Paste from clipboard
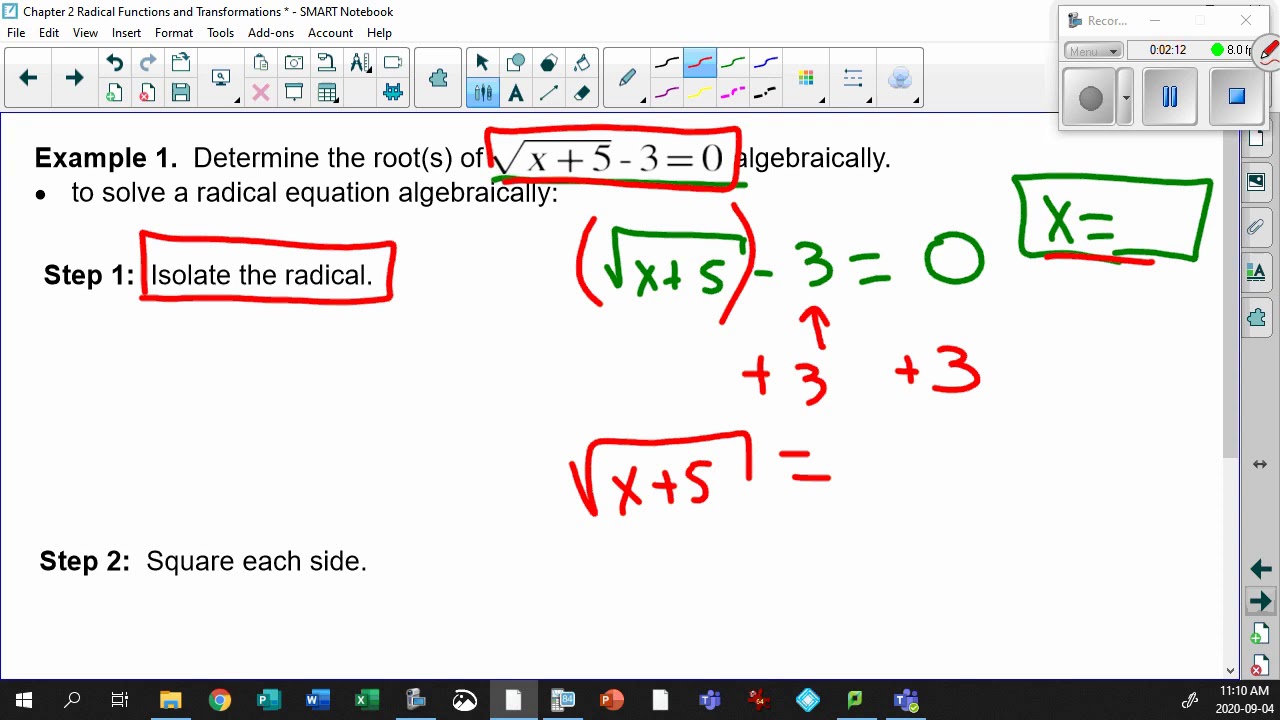 261,63
